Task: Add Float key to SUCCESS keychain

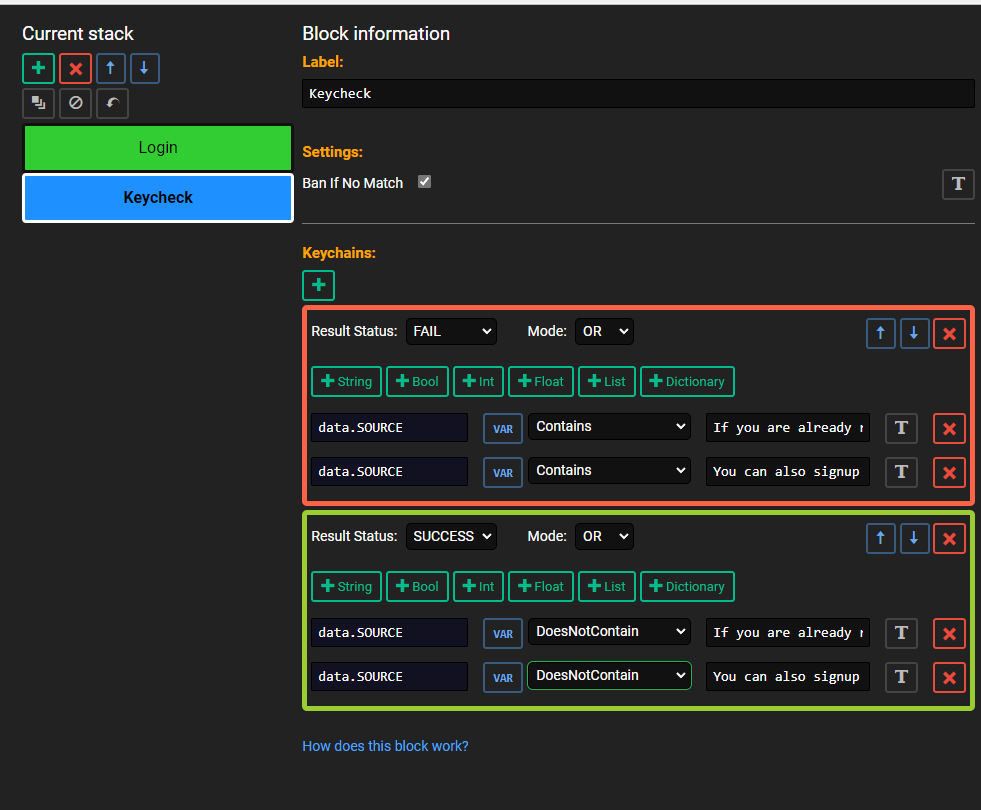Action: tap(541, 587)
